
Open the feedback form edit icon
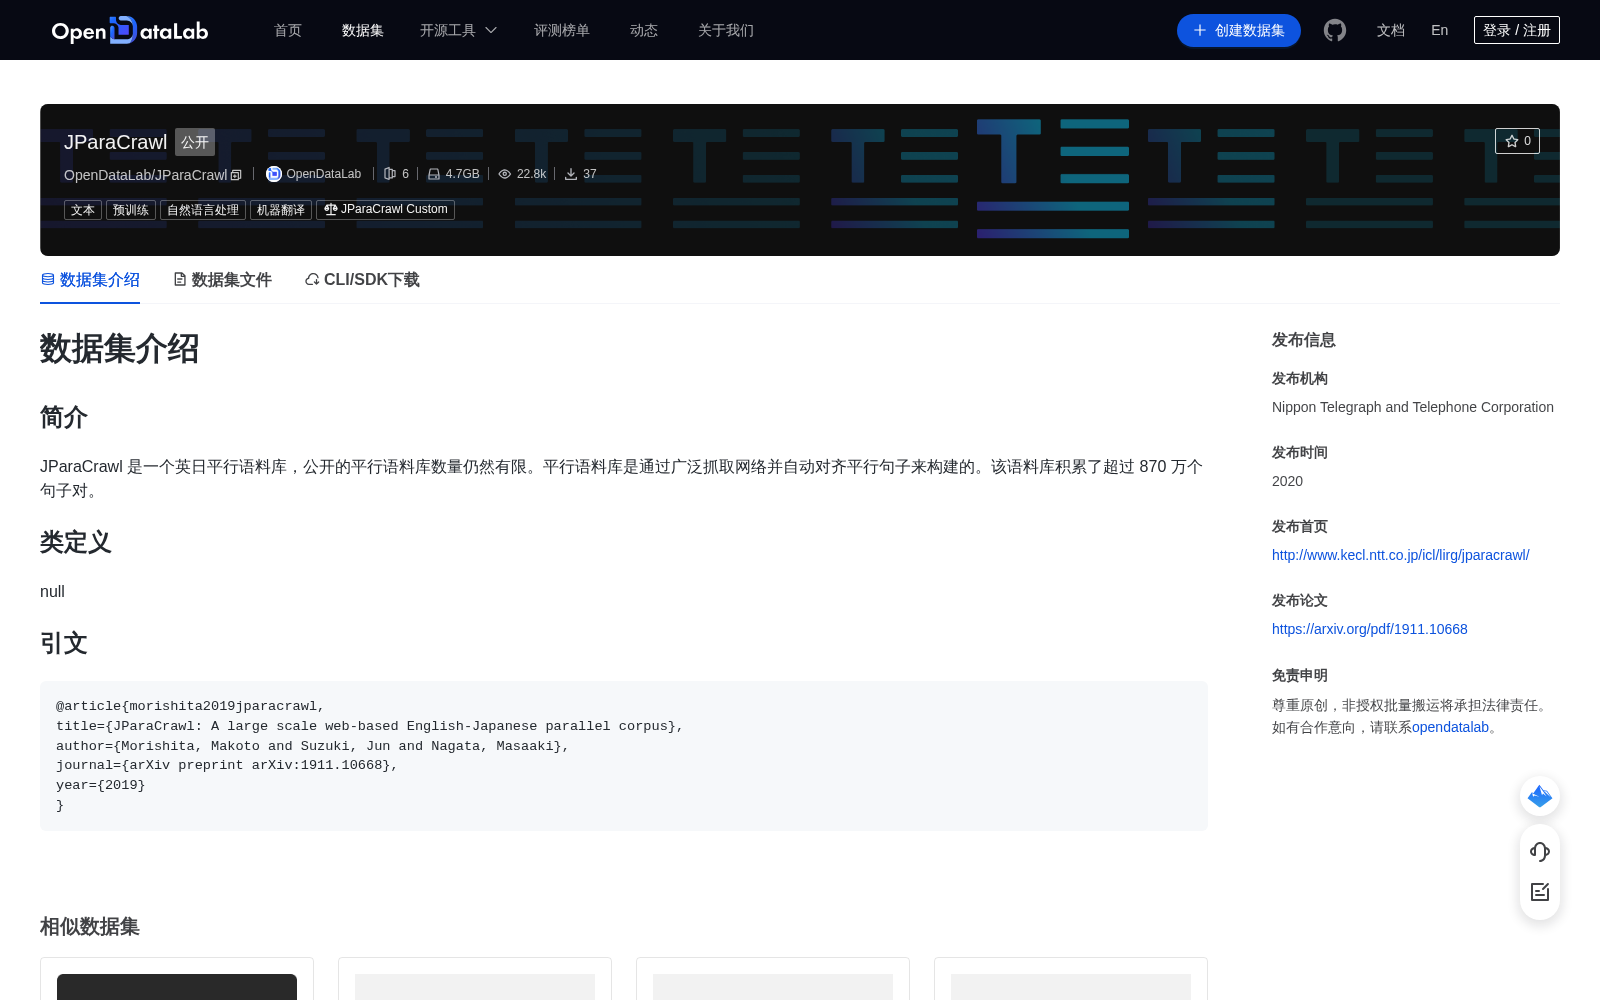click(x=1540, y=892)
